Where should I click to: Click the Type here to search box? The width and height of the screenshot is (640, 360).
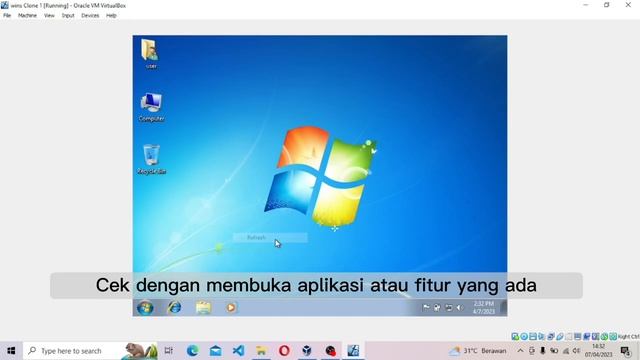90,351
